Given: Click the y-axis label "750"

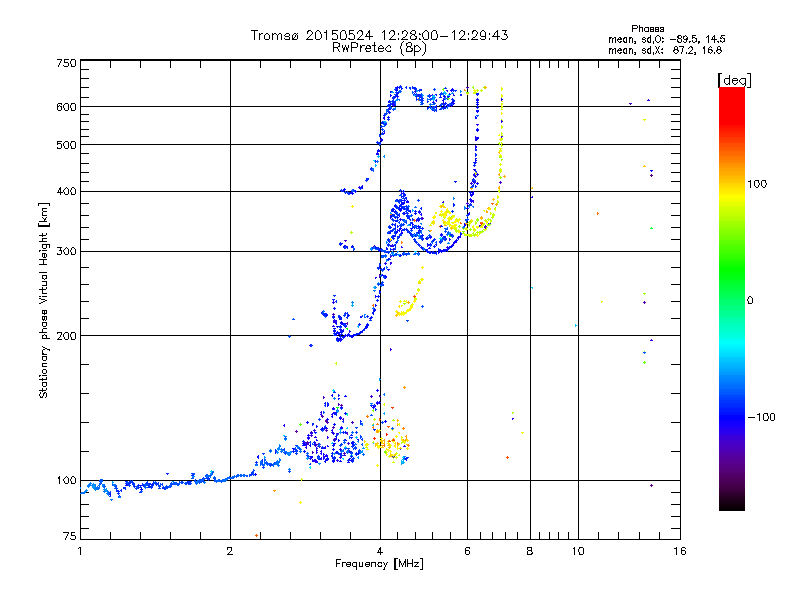Looking at the screenshot, I should point(66,63).
